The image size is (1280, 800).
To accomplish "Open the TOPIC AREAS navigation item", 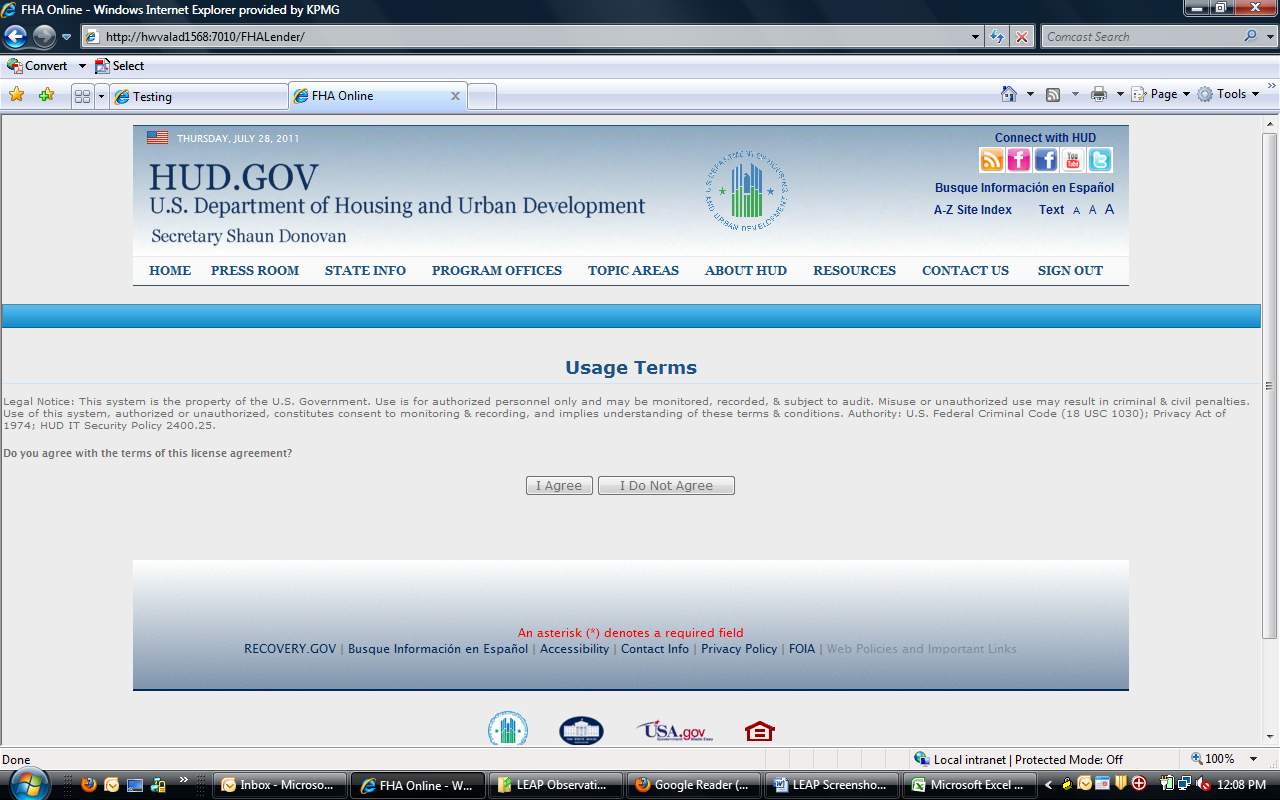I will [633, 270].
